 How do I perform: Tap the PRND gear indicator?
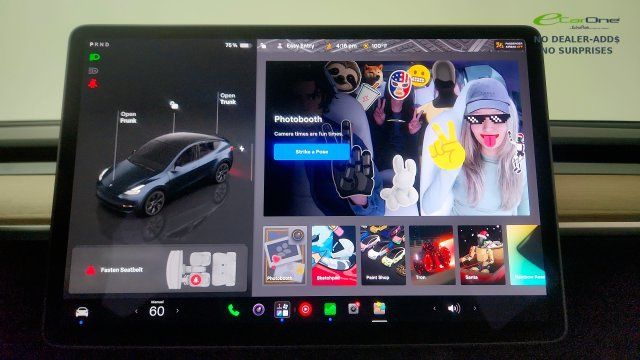(99, 44)
